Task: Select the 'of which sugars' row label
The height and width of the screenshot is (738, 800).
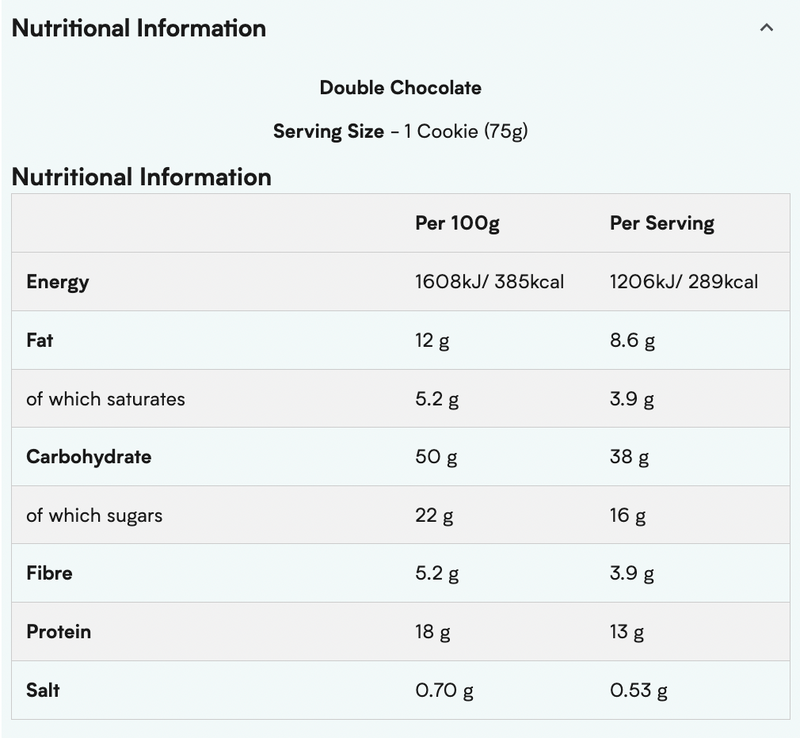Action: pyautogui.click(x=94, y=516)
